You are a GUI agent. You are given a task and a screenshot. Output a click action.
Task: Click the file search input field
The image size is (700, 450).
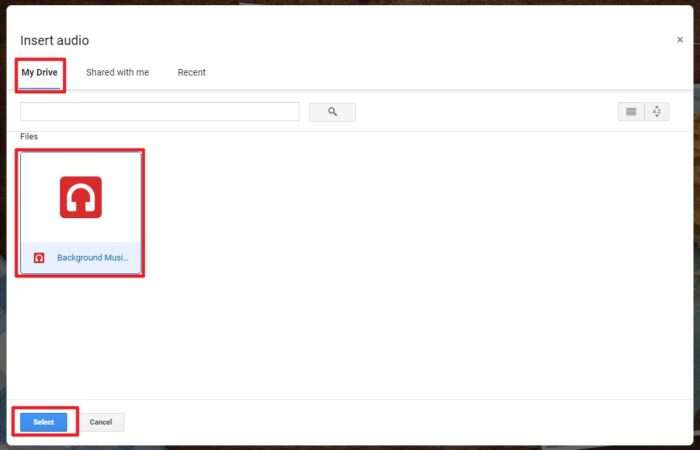coord(159,112)
